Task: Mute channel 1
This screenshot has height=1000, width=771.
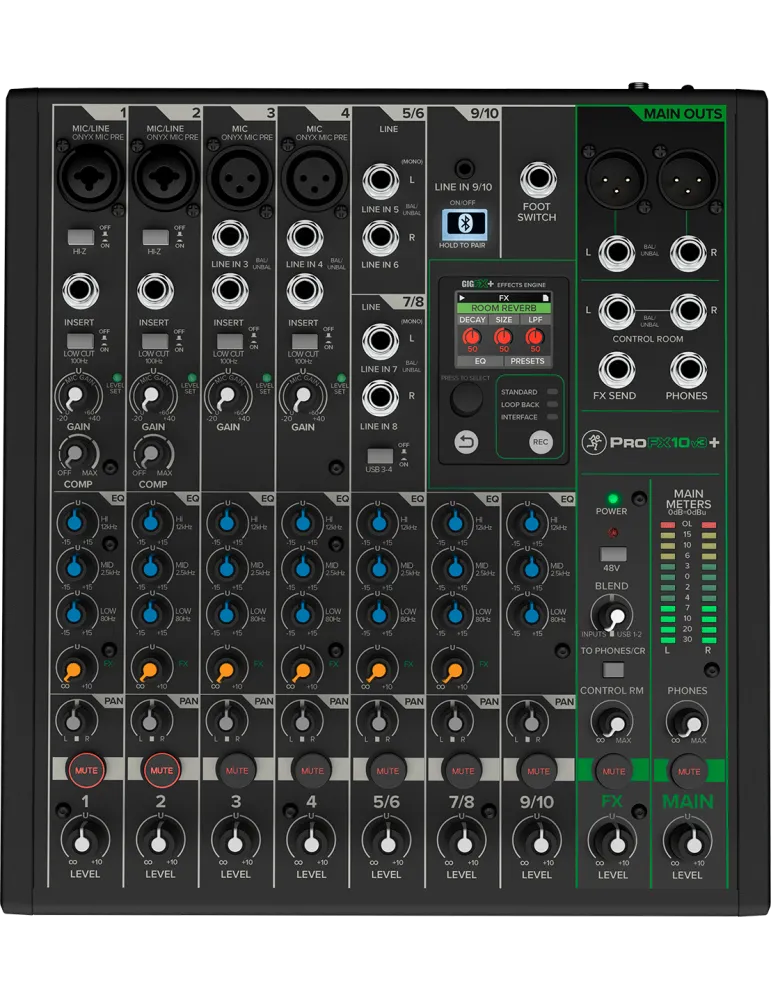Action: (86, 770)
